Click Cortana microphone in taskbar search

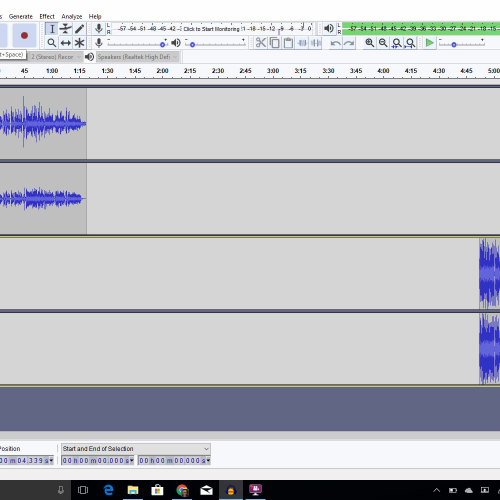click(61, 490)
